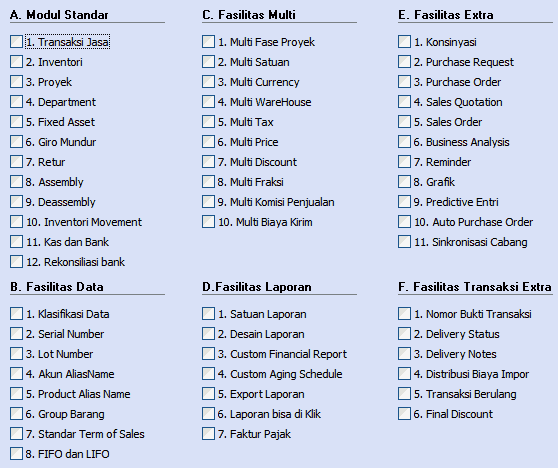Viewport: 558px width, 468px height.
Task: Check the Business Analysis option
Action: [x=404, y=142]
